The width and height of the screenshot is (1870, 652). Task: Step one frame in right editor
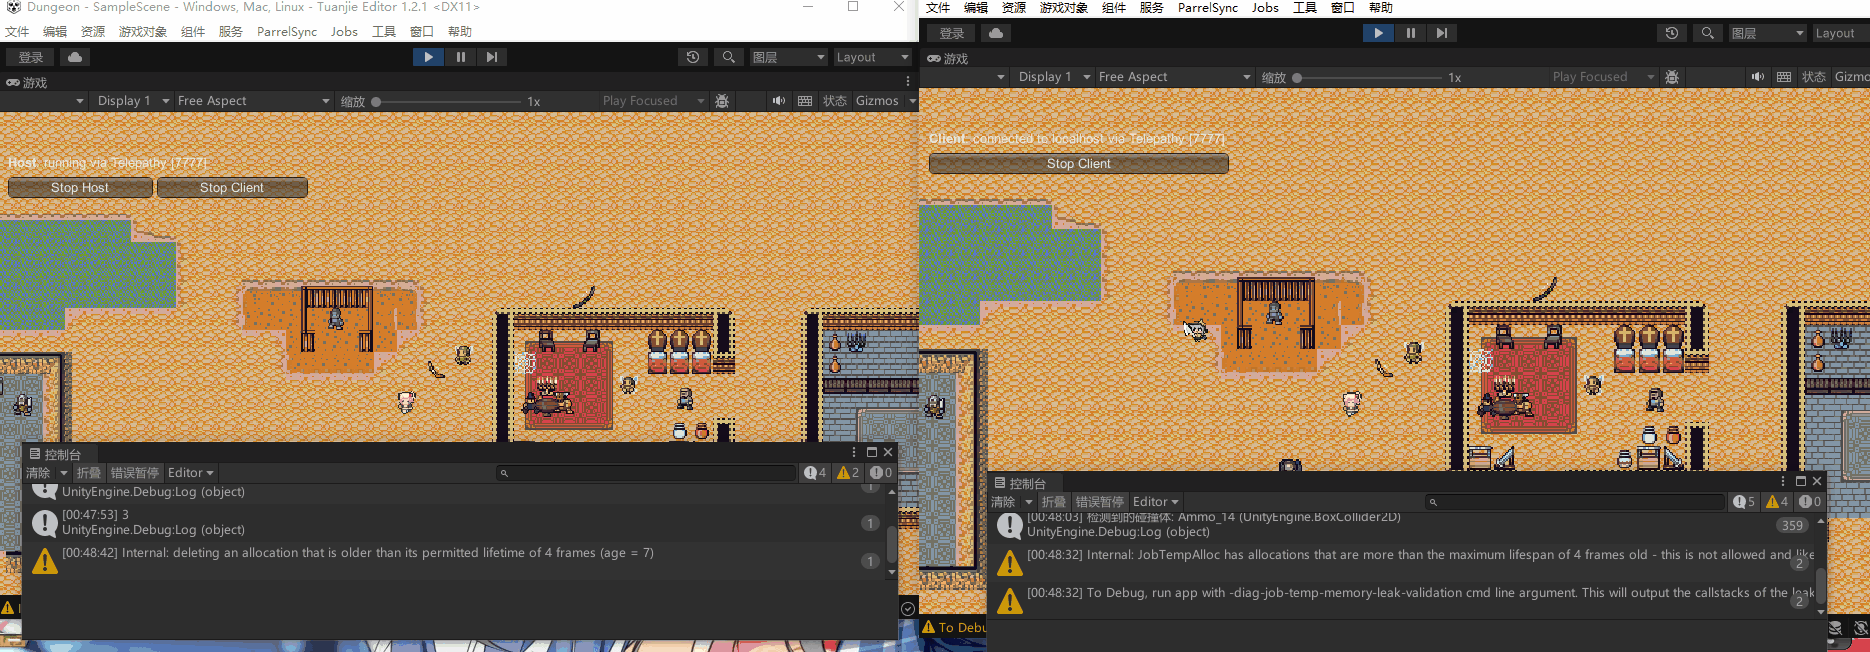[x=1442, y=33]
